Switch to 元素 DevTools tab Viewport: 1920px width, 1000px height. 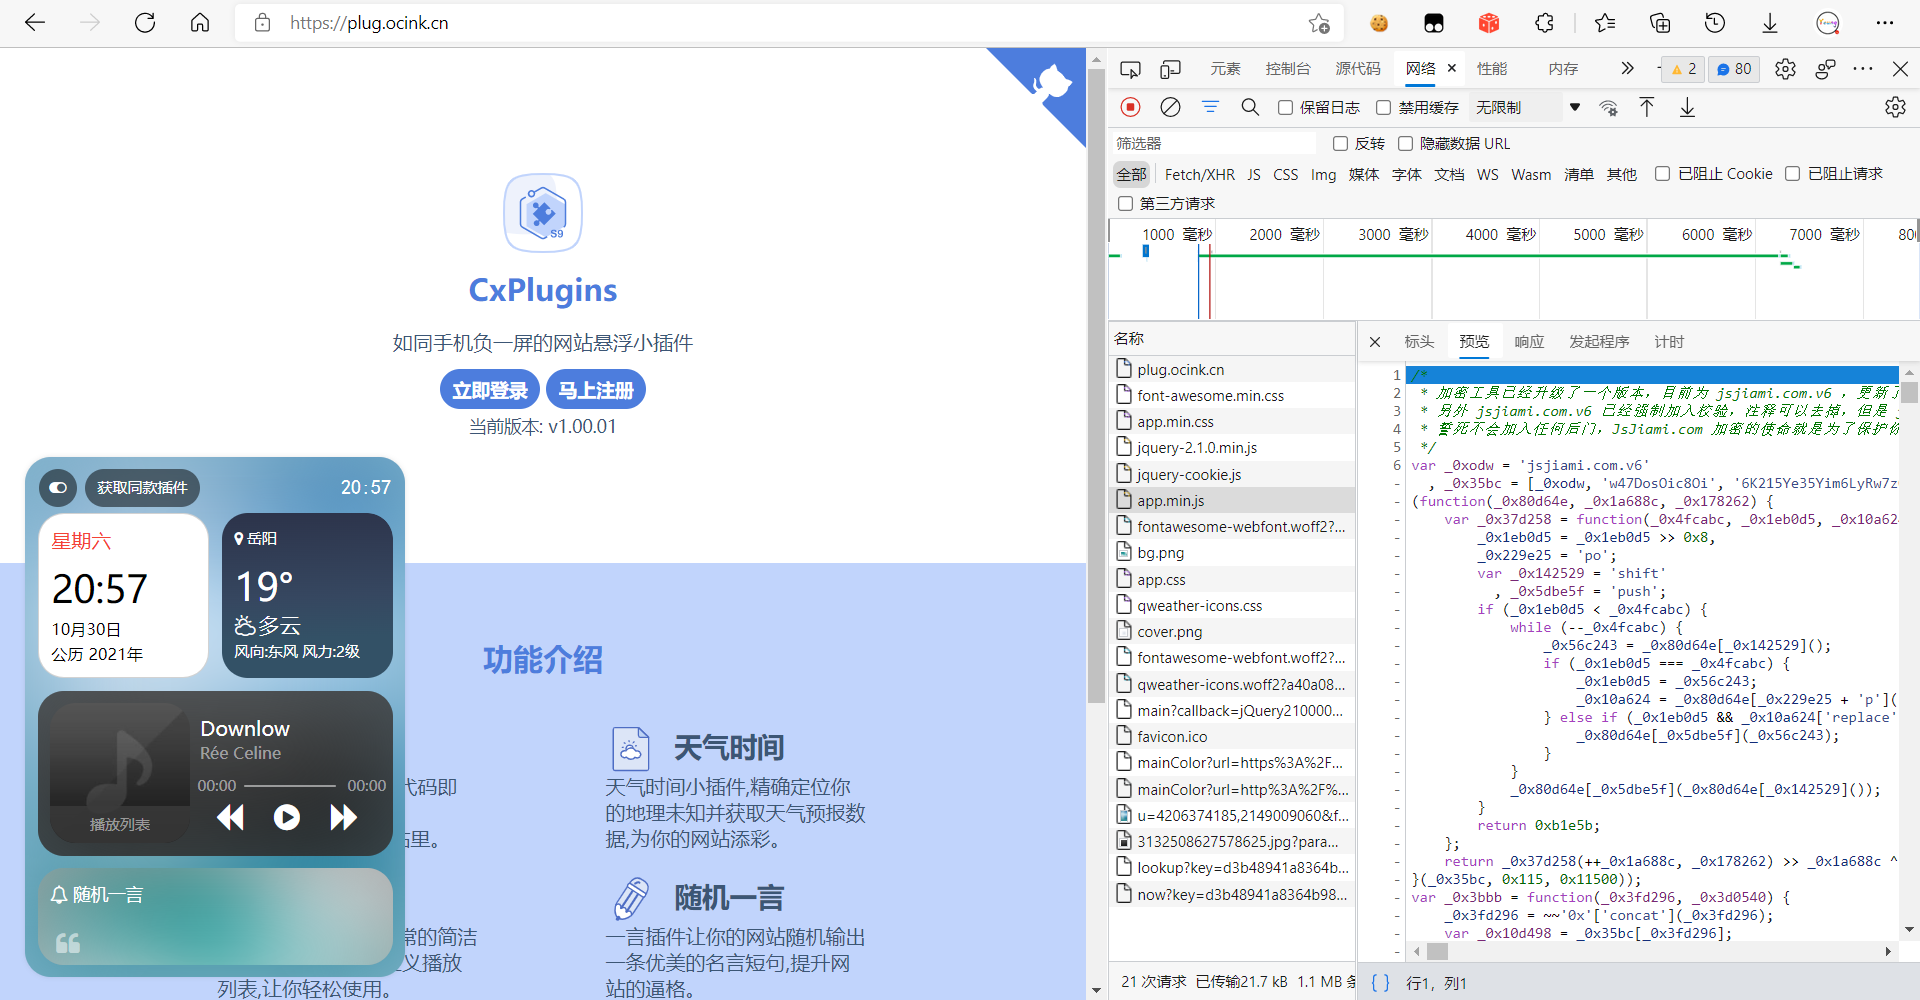(1225, 69)
